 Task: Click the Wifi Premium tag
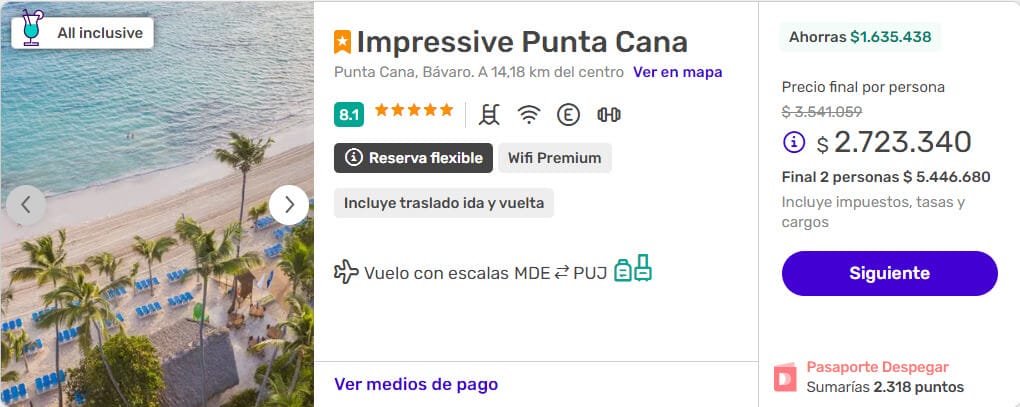click(555, 158)
